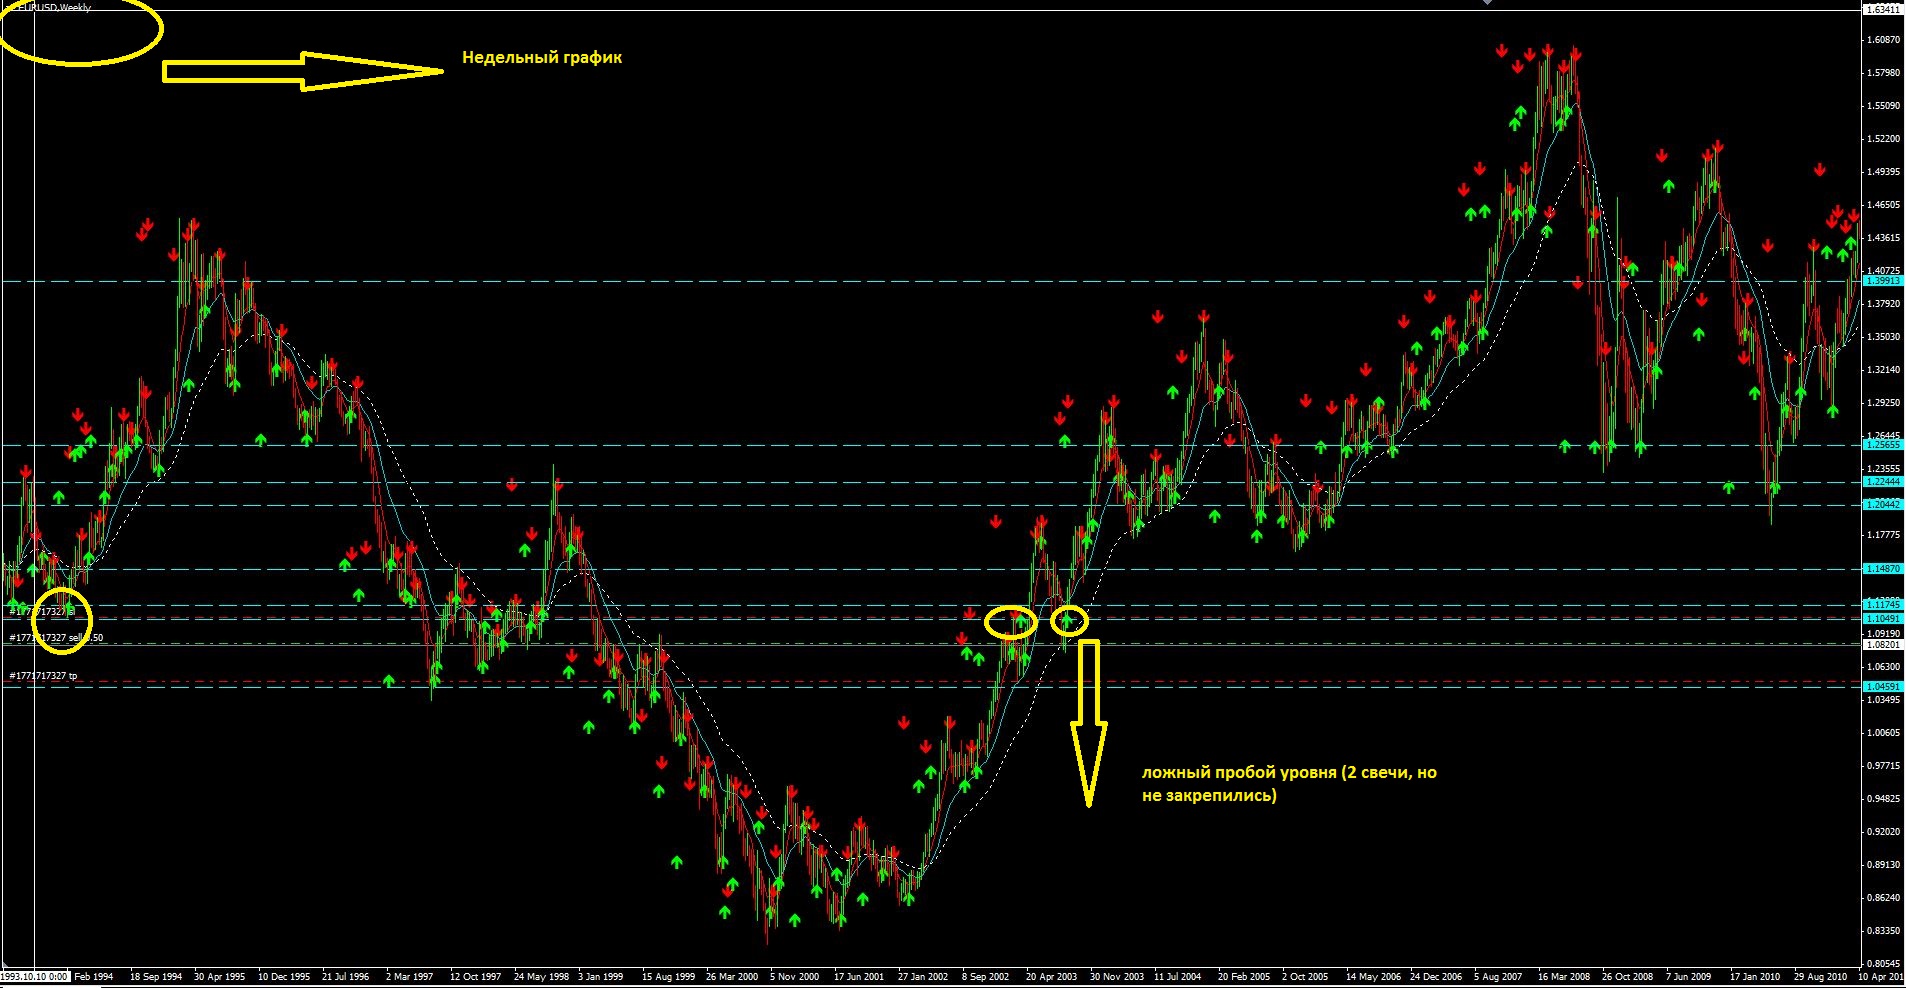This screenshot has width=1906, height=988.
Task: Click the 1.29250 price scale value
Action: 1883,403
